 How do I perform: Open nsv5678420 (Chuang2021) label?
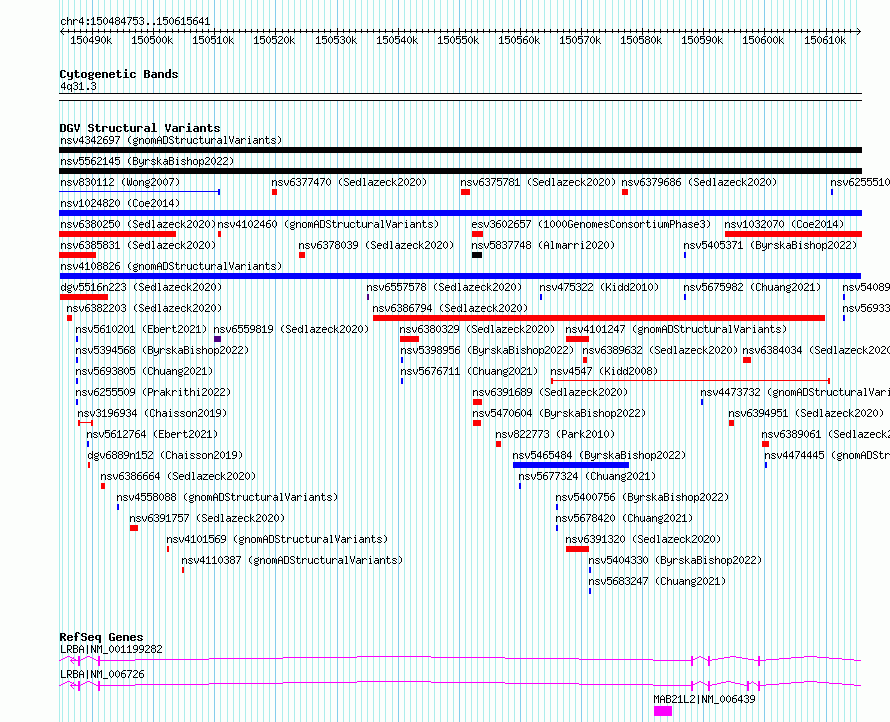click(624, 518)
